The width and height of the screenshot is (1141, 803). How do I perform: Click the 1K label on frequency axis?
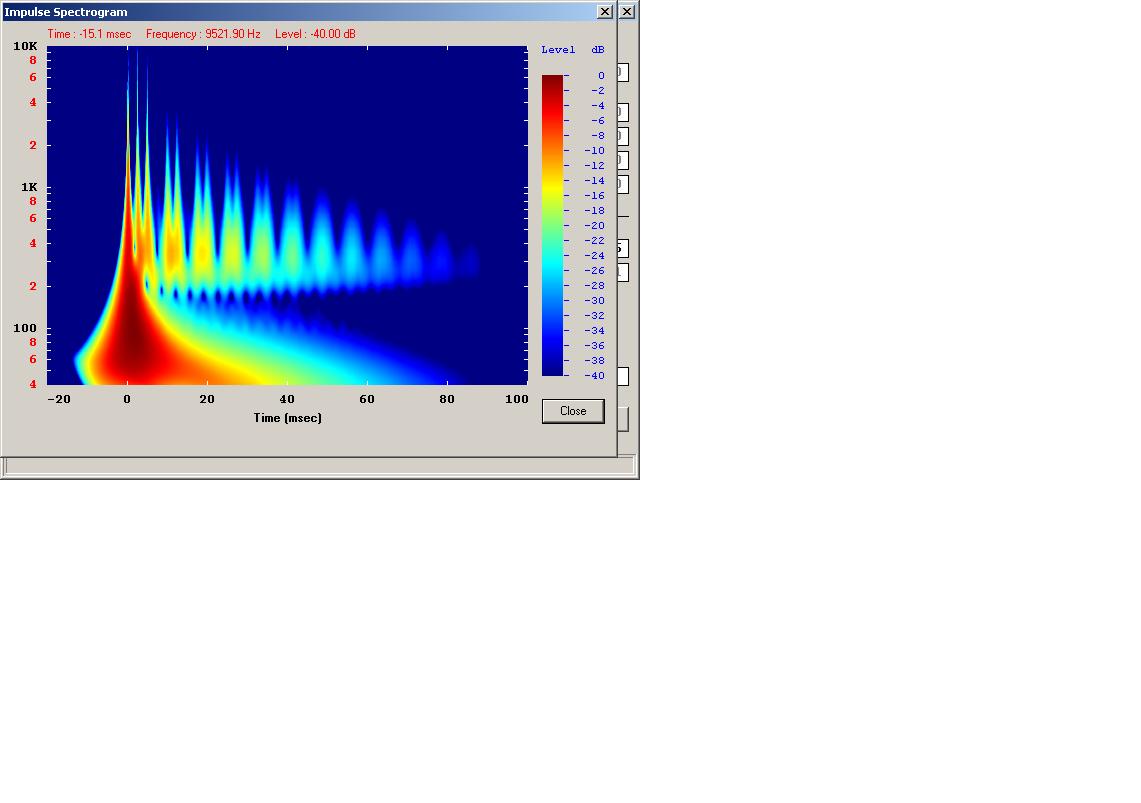pyautogui.click(x=29, y=187)
